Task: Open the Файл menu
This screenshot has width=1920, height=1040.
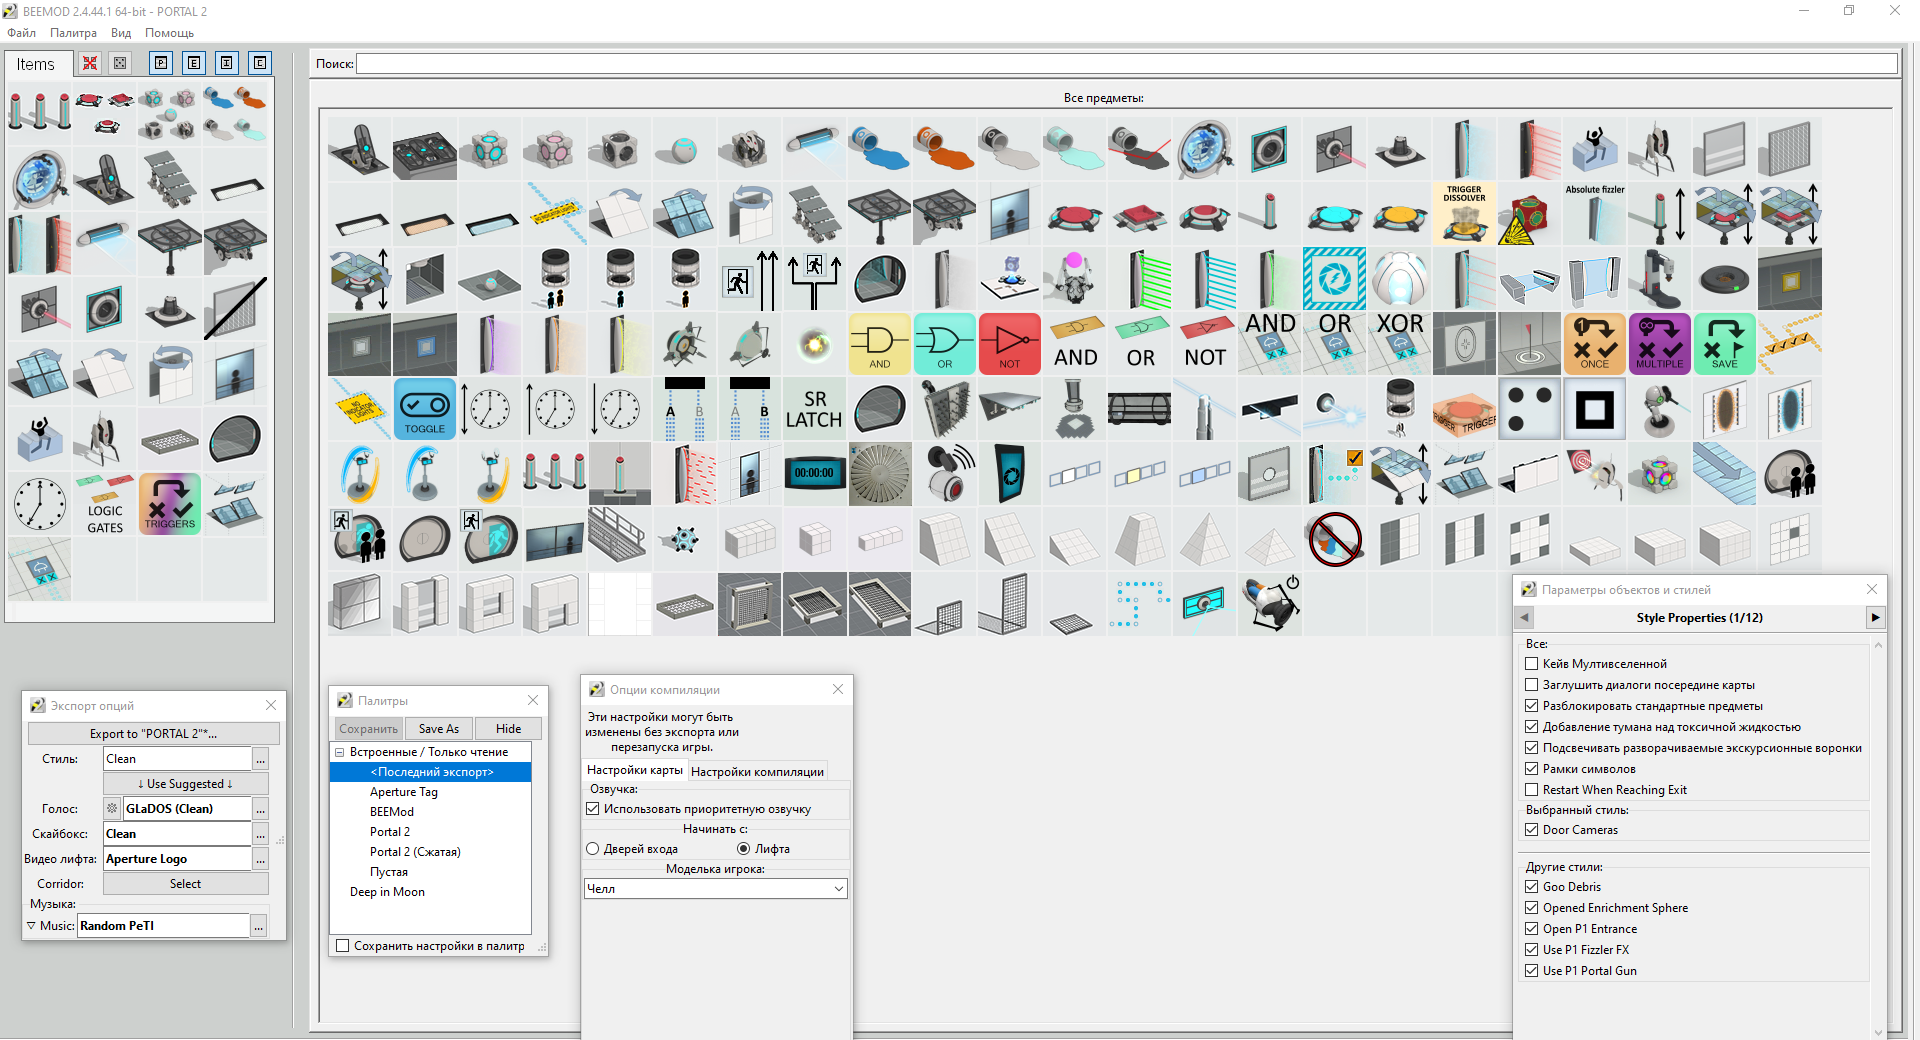Action: click(x=21, y=33)
